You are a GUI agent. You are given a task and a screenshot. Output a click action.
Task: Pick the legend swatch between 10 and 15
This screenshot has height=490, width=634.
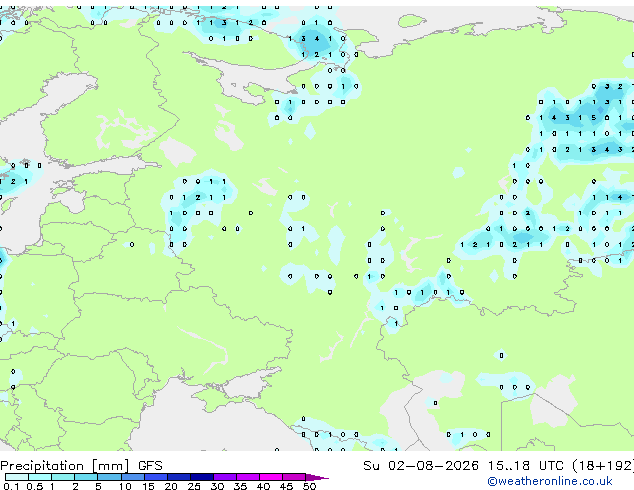(x=133, y=477)
